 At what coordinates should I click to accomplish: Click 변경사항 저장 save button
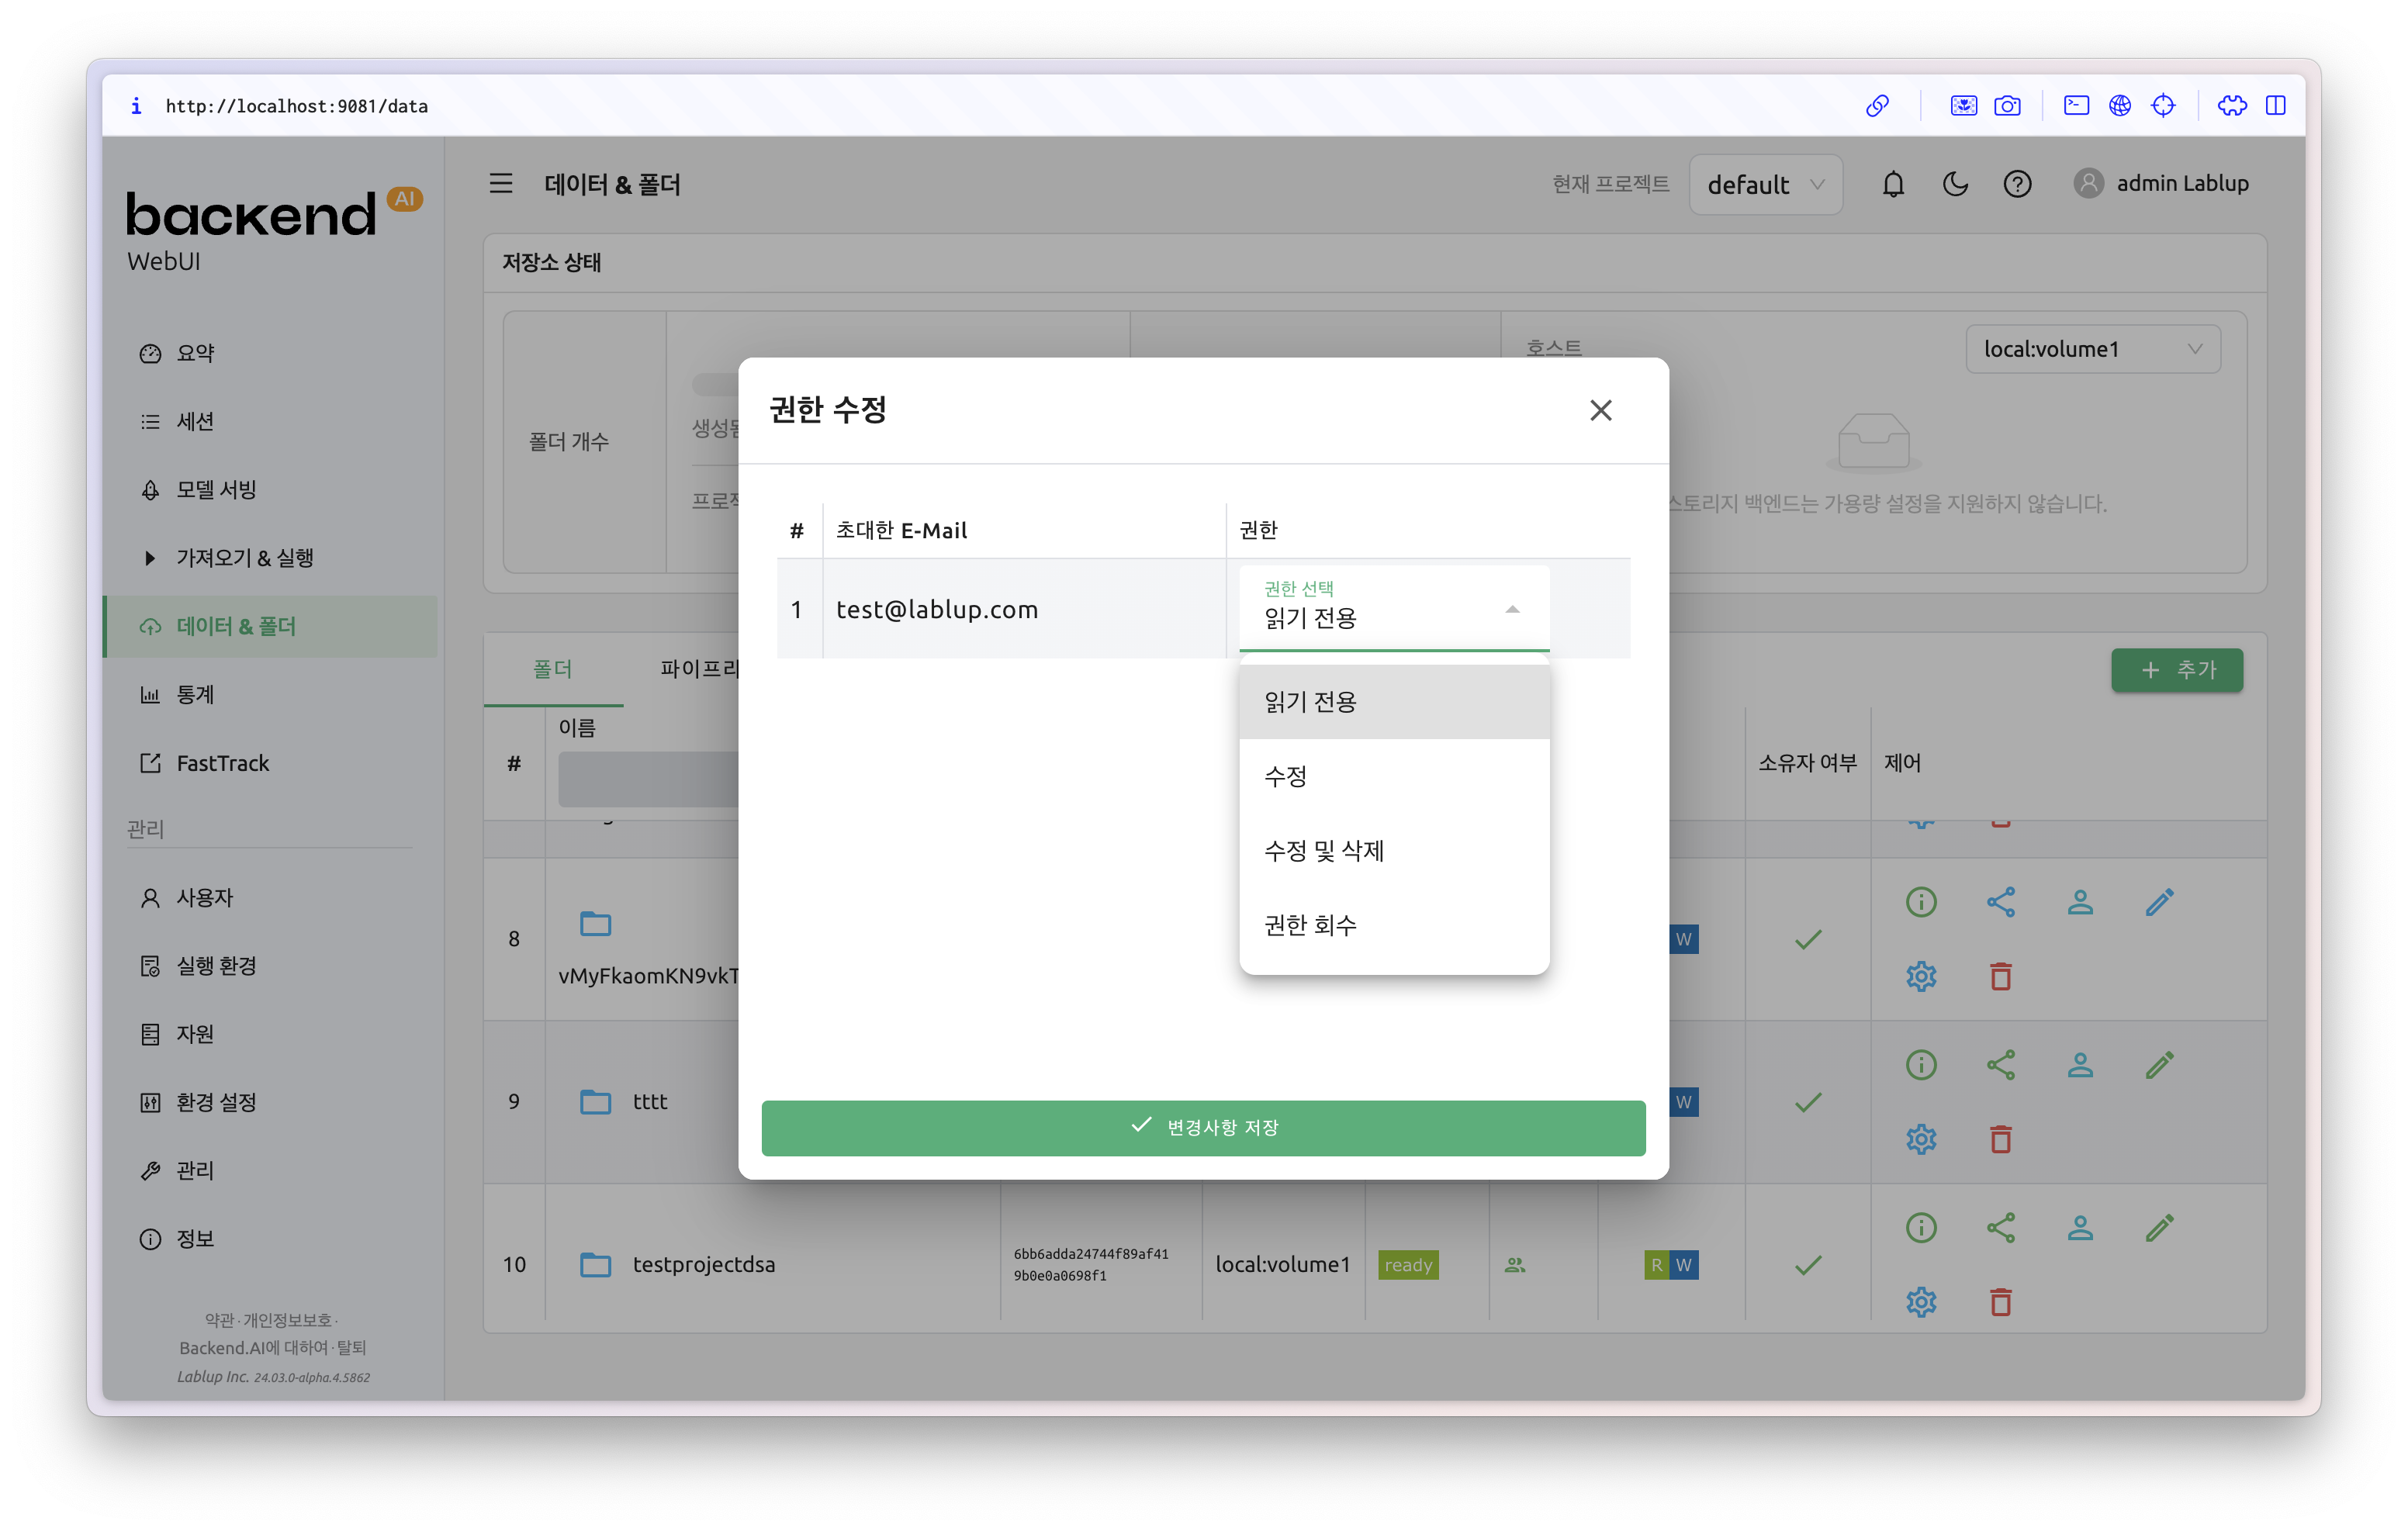(x=1203, y=1128)
